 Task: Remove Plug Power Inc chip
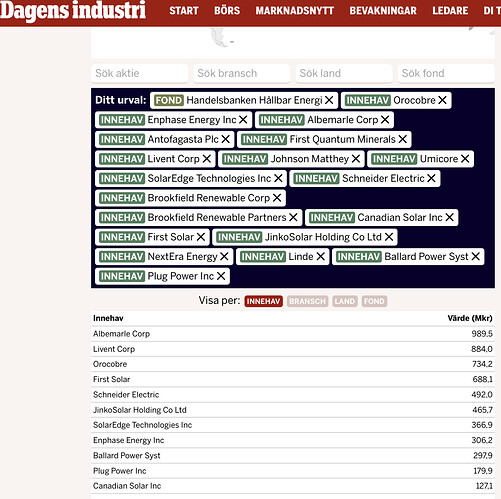221,276
